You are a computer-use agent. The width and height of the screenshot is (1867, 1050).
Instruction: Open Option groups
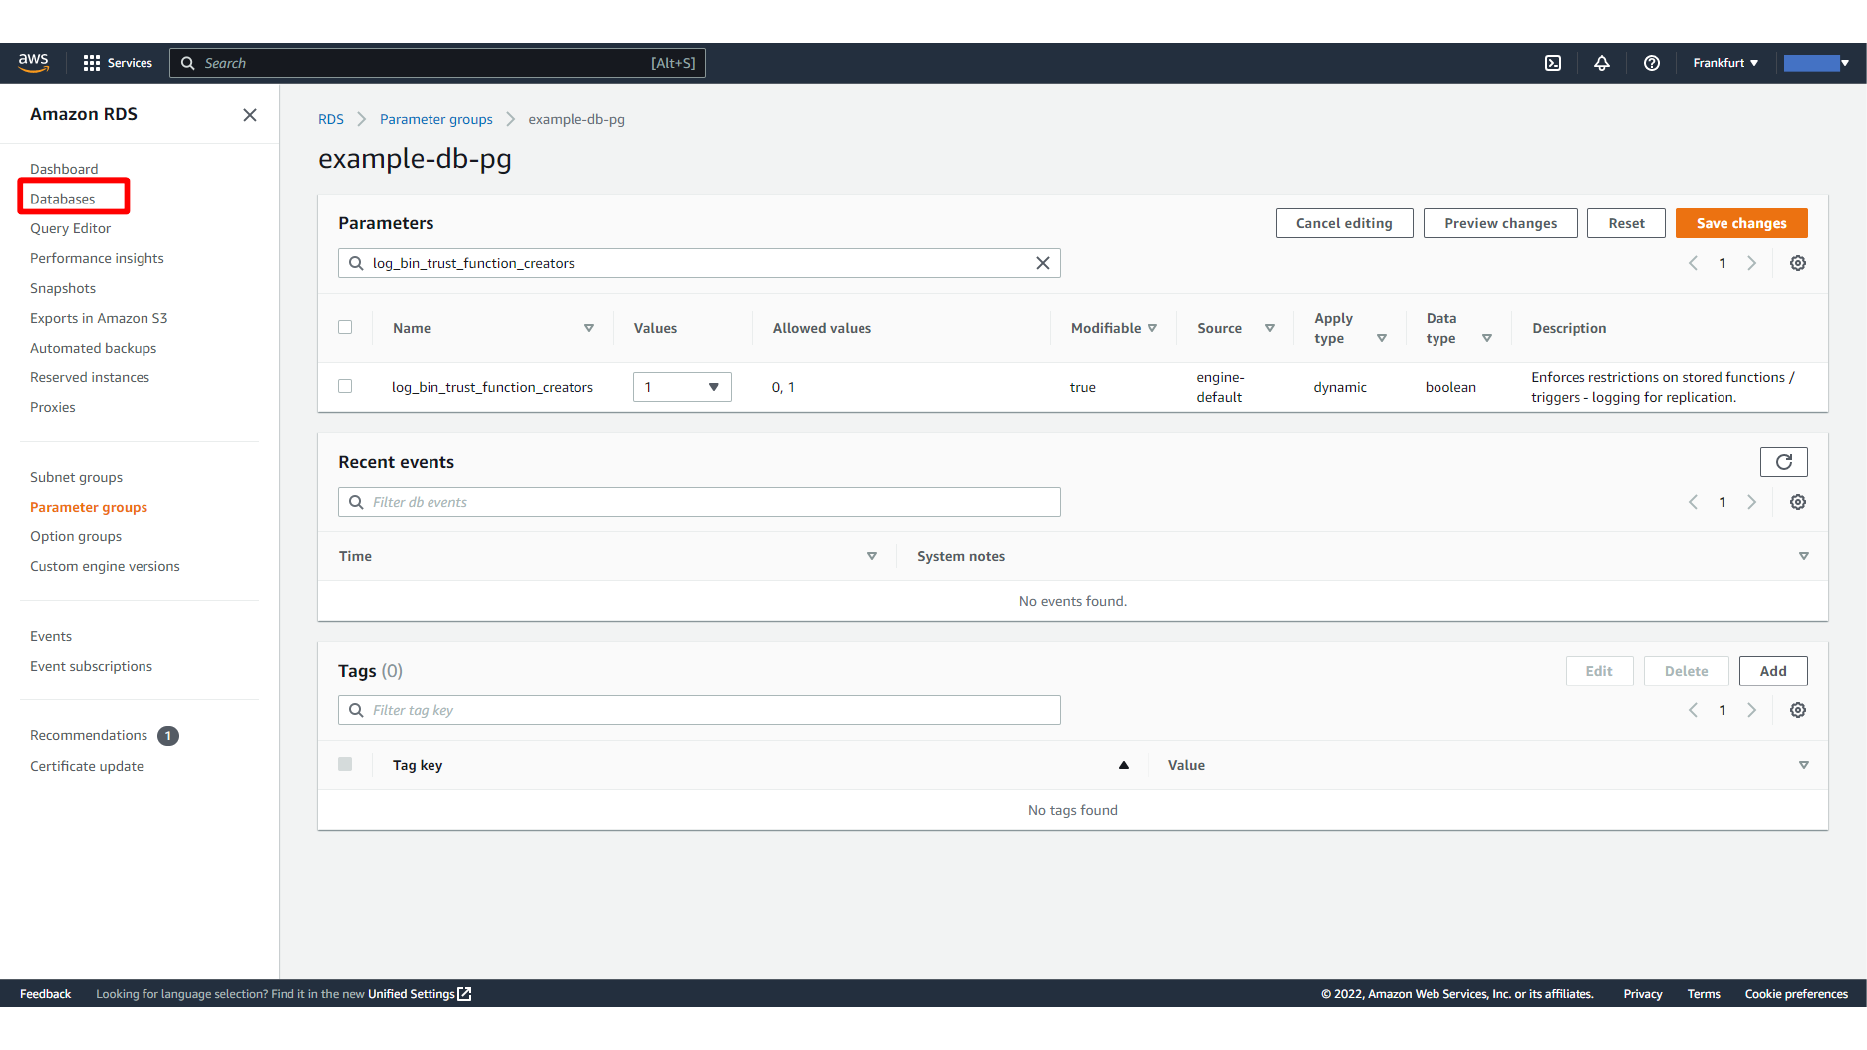click(76, 536)
